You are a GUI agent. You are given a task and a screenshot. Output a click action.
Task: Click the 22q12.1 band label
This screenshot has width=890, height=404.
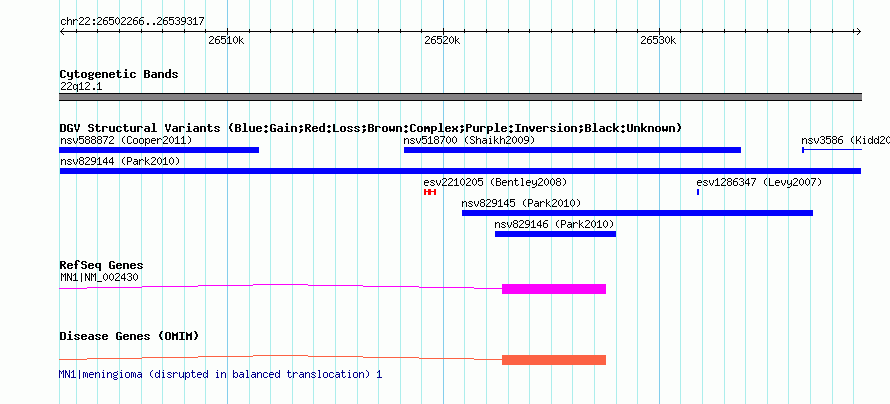(x=81, y=87)
